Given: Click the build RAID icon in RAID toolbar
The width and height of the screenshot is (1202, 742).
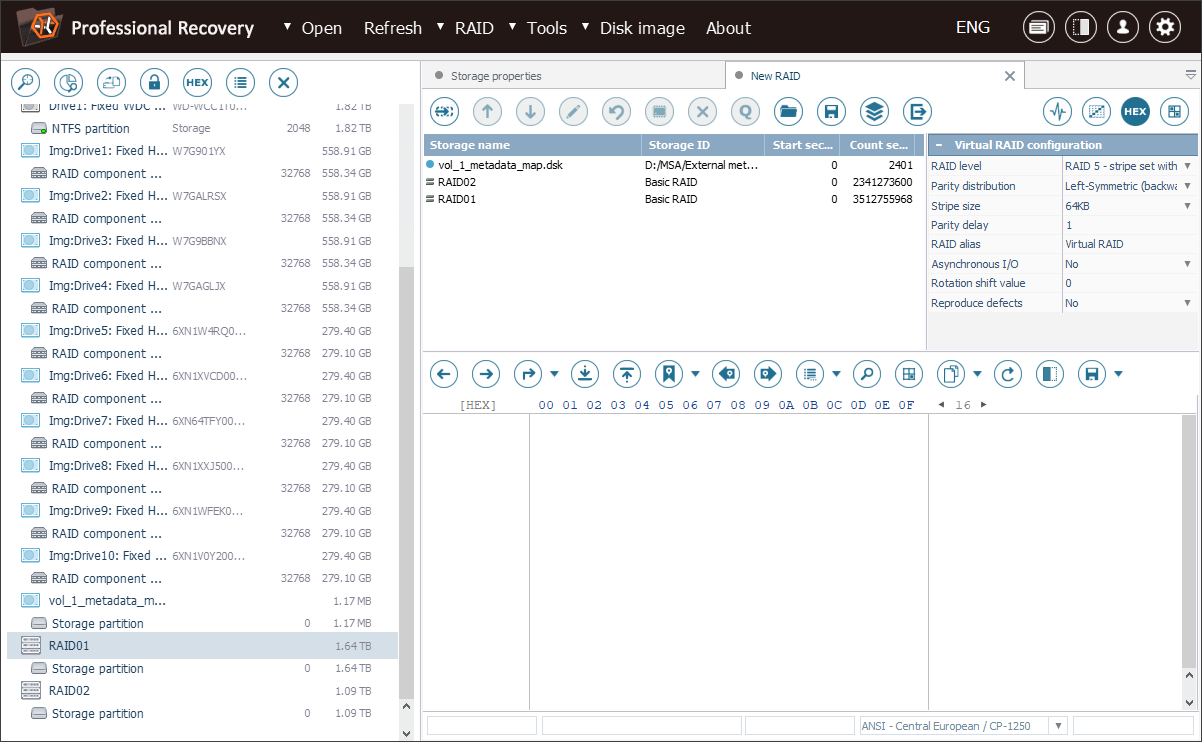Looking at the screenshot, I should tap(444, 111).
